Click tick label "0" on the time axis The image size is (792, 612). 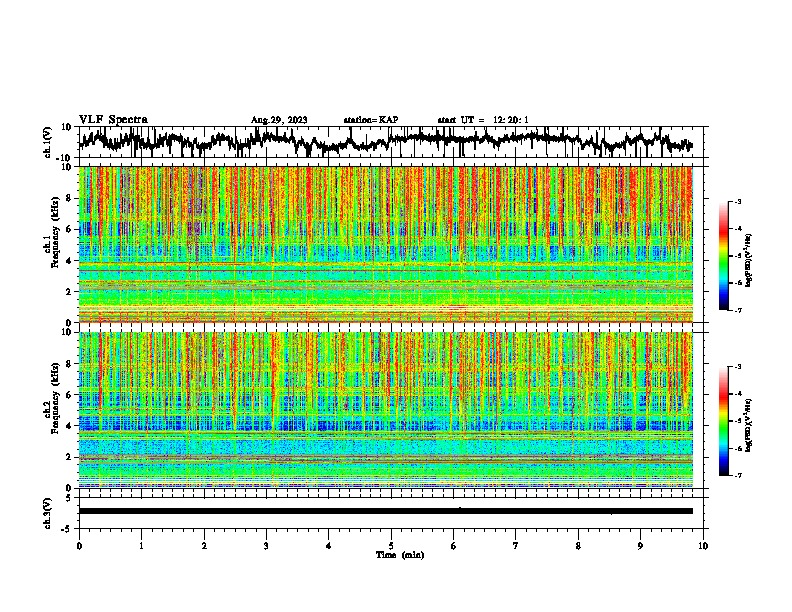tap(79, 546)
